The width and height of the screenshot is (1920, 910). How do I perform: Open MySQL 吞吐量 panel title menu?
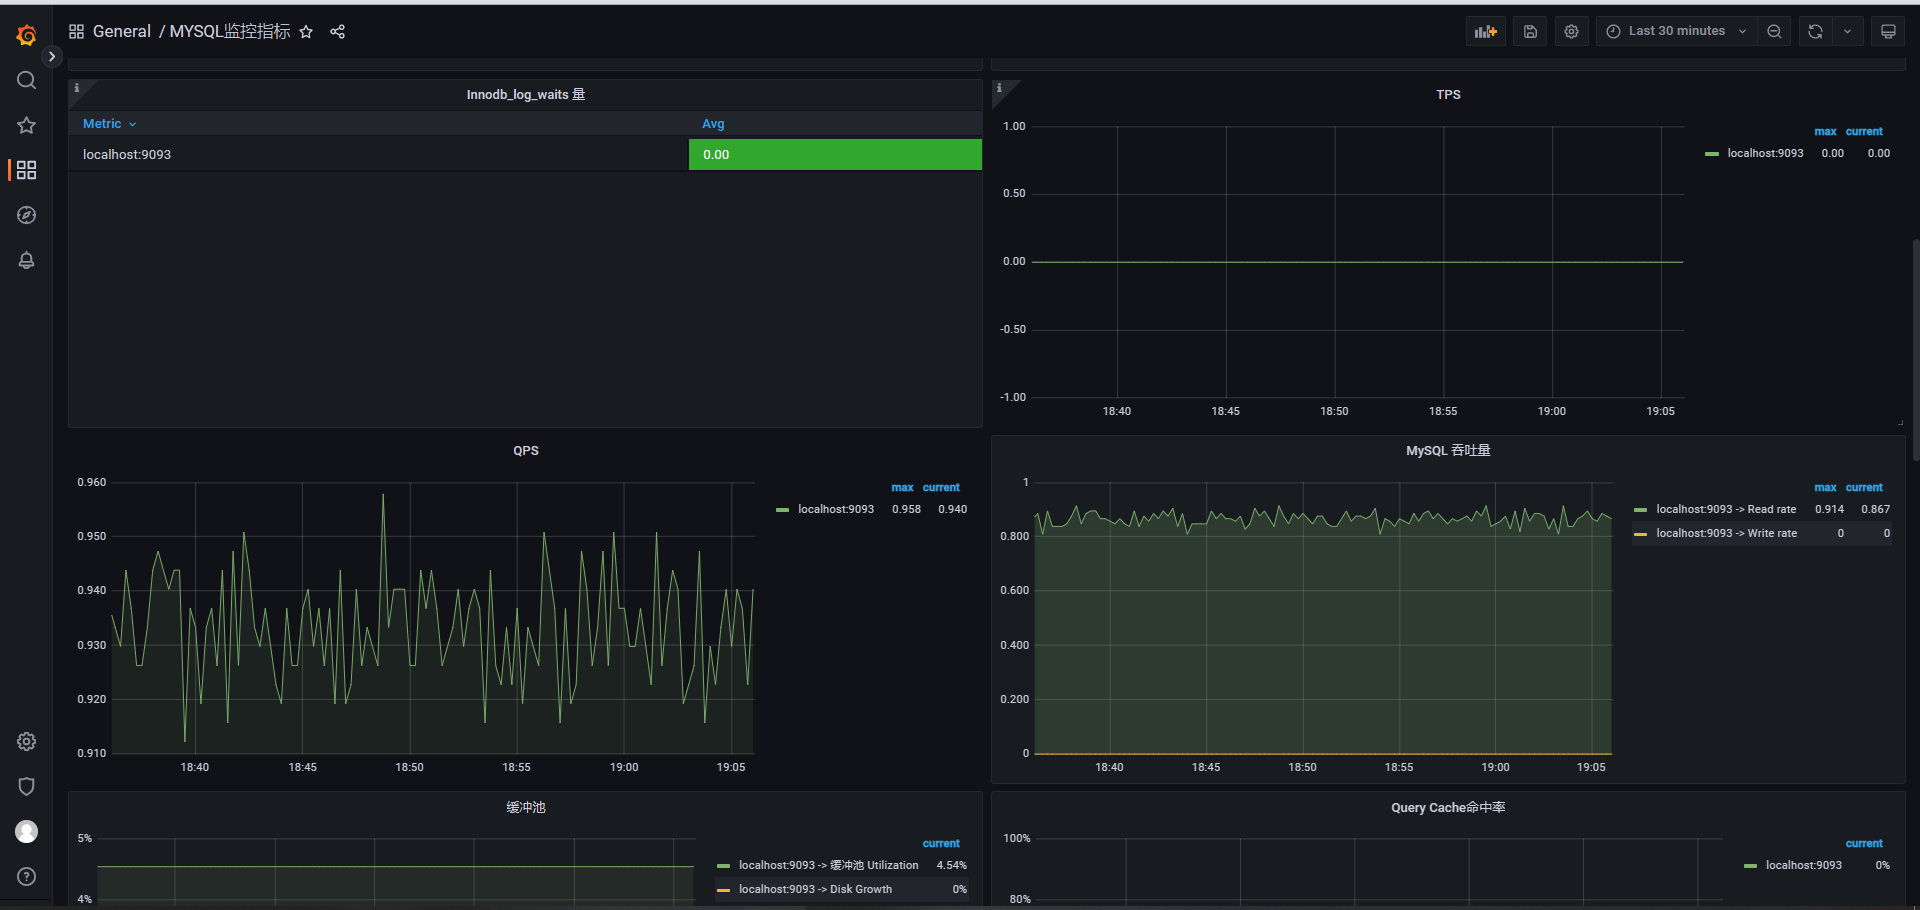(1448, 451)
